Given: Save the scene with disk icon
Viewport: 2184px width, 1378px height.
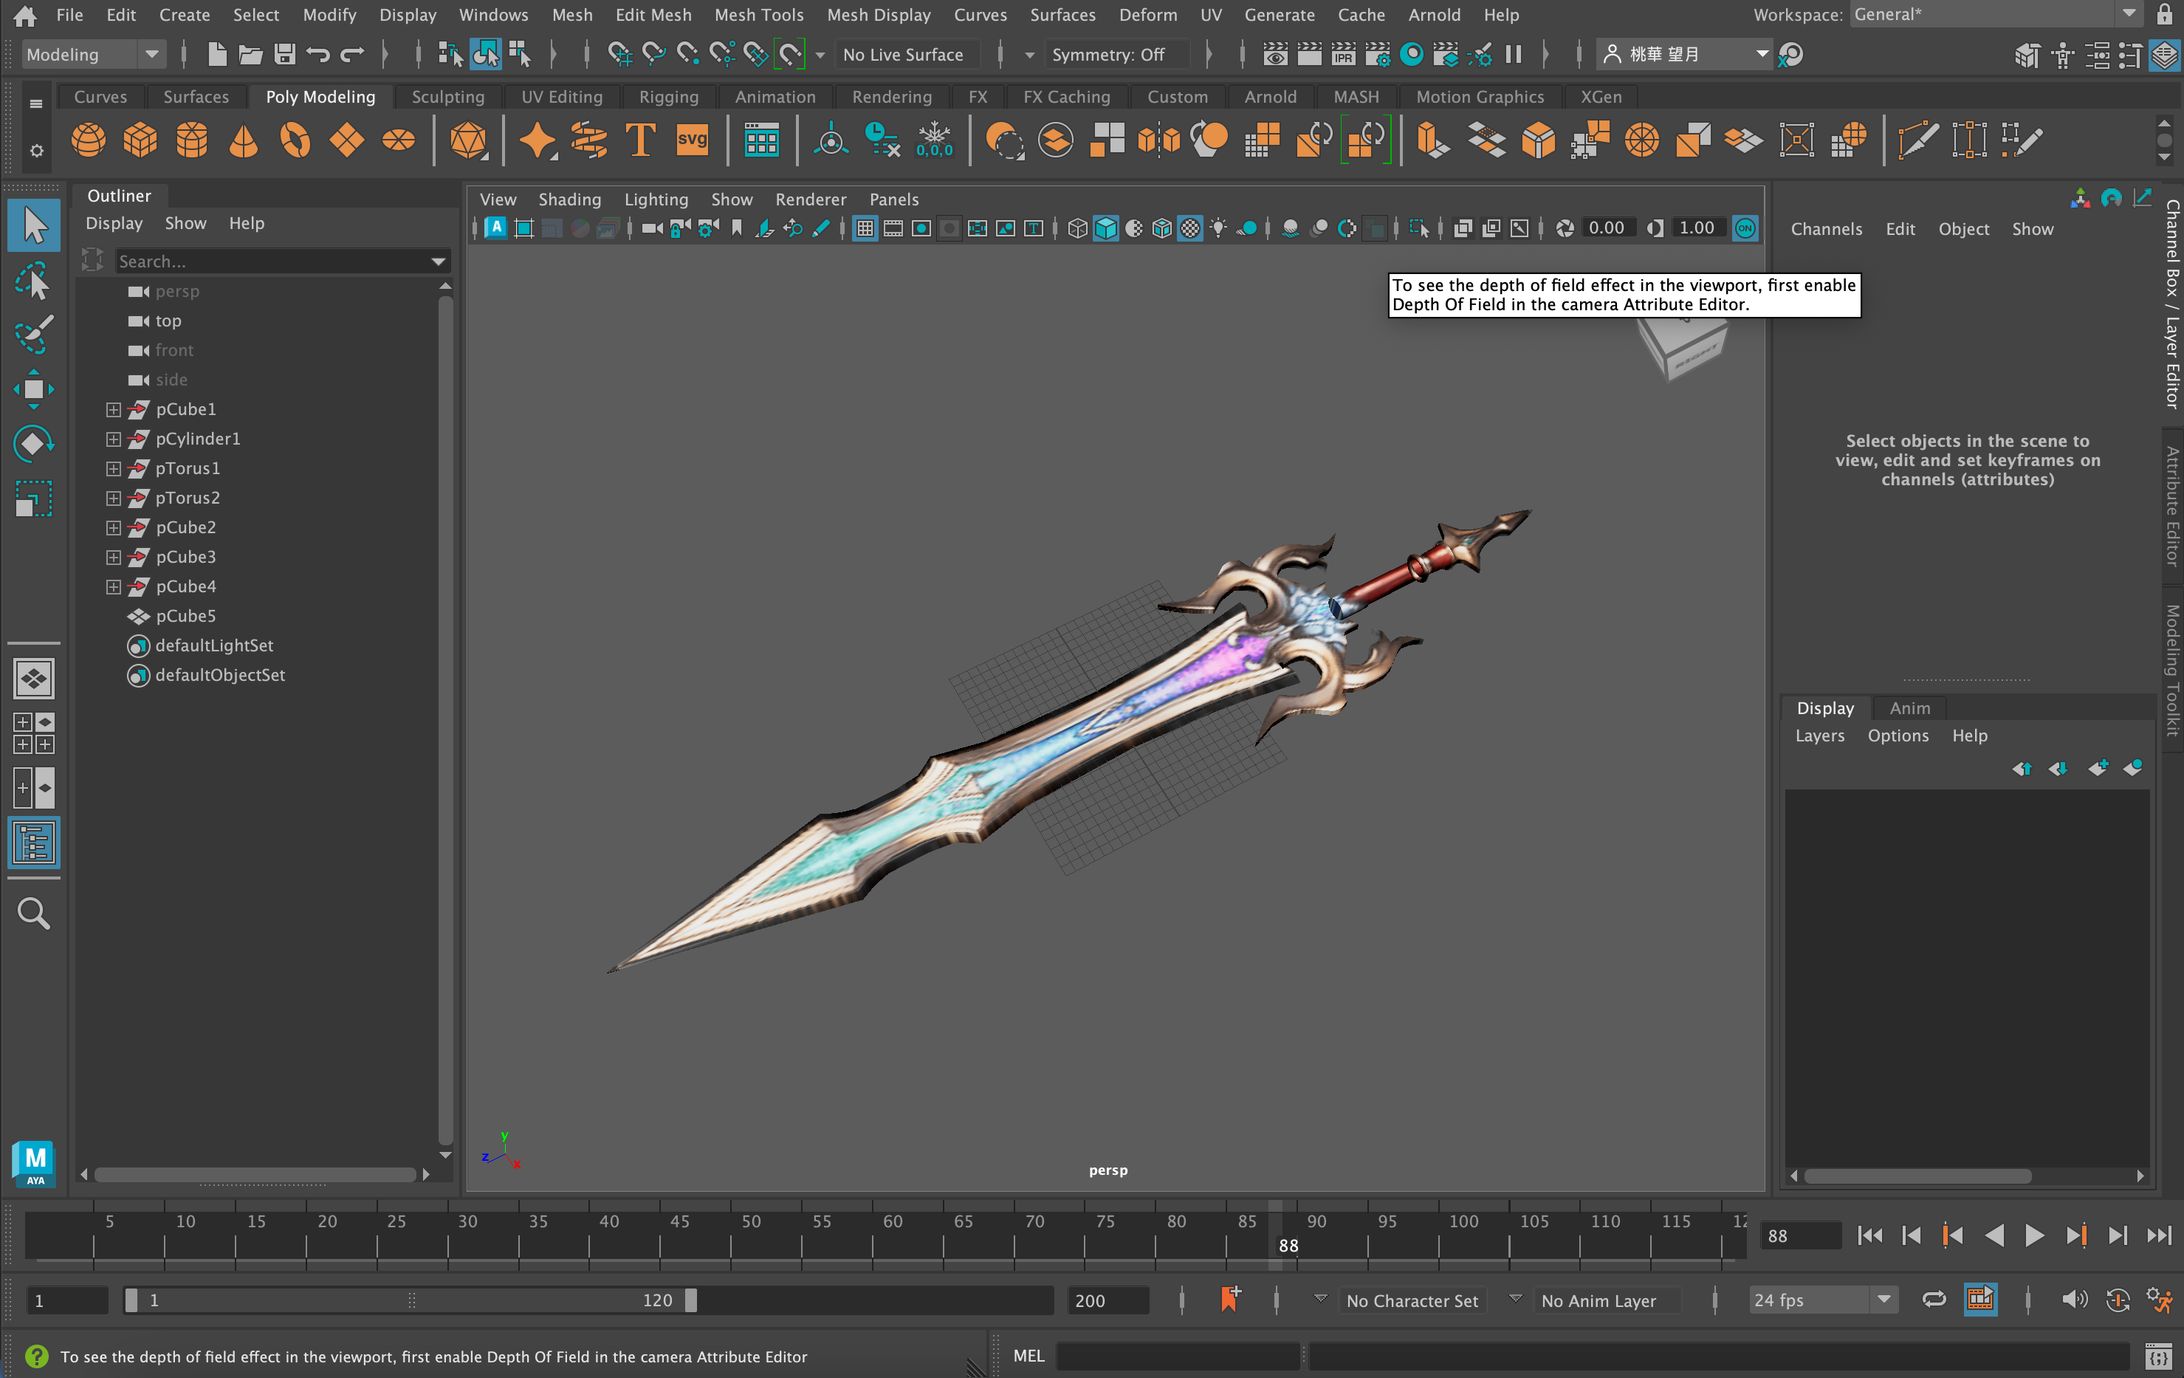Looking at the screenshot, I should 284,54.
